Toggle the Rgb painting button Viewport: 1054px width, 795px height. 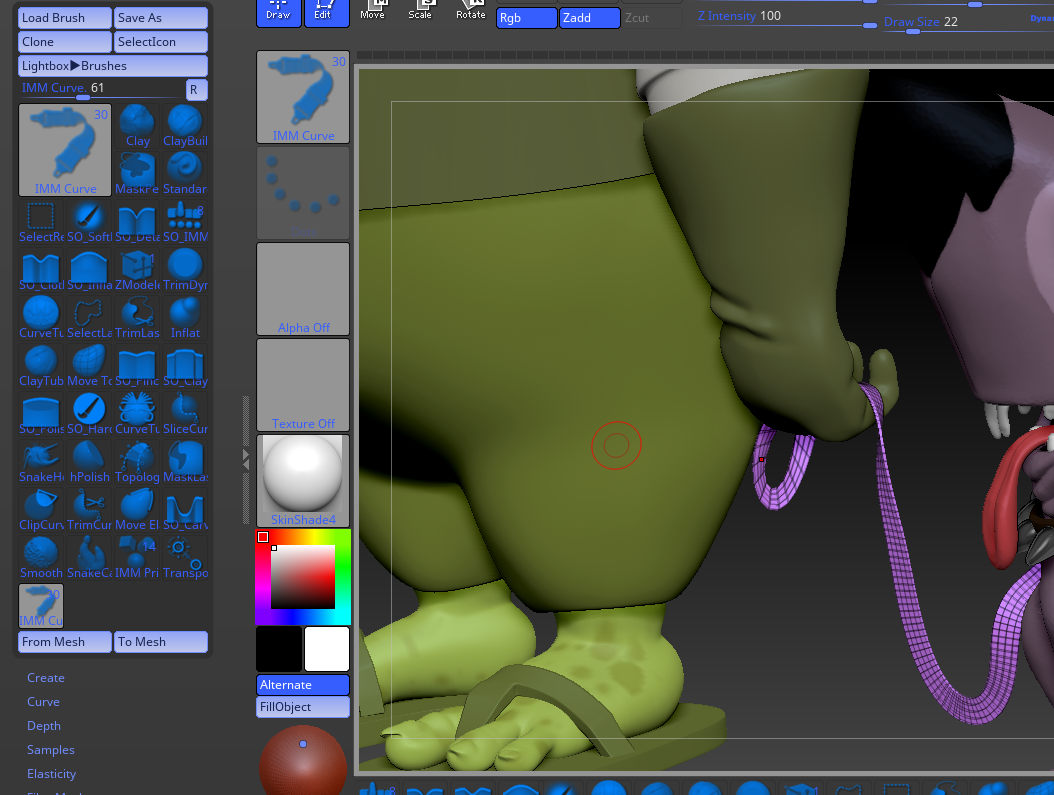pyautogui.click(x=526, y=18)
